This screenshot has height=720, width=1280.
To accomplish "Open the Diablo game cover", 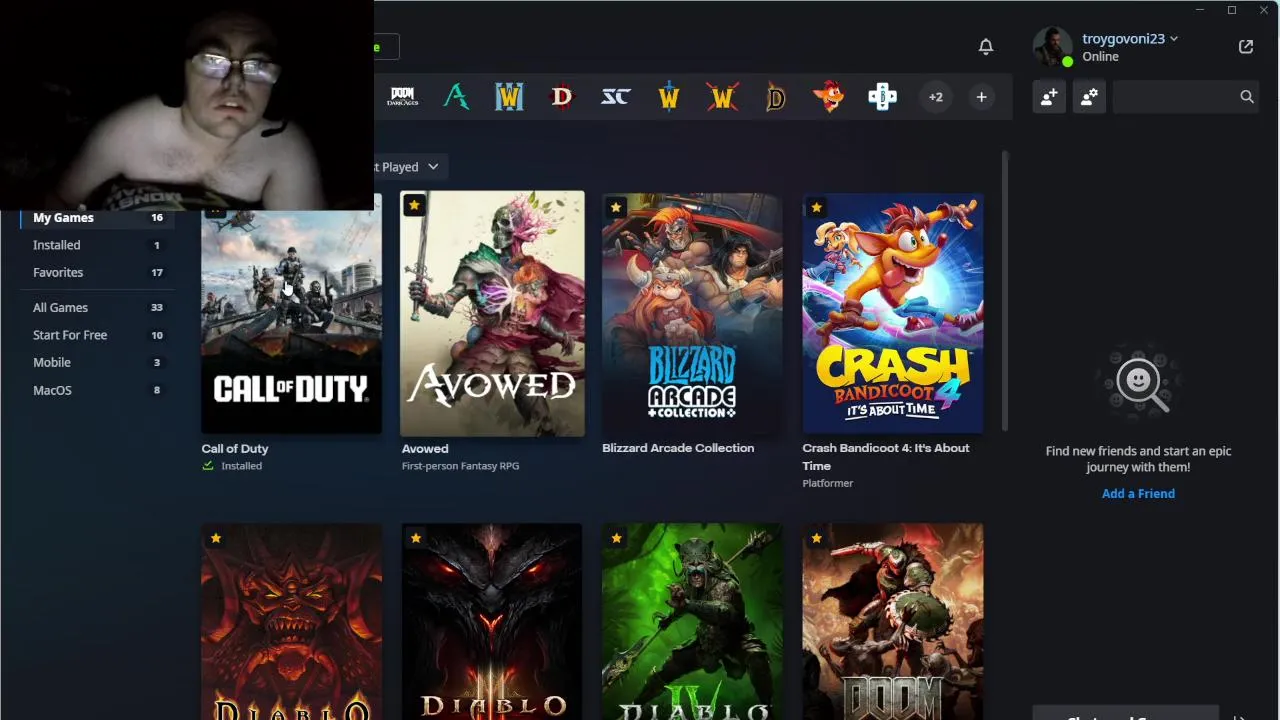I will click(291, 622).
